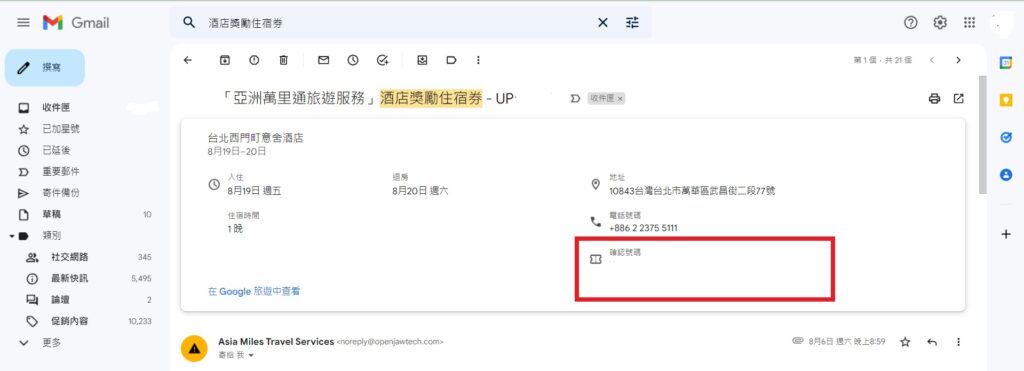Click the 撰寫 compose button
Image resolution: width=1024 pixels, height=371 pixels.
[44, 67]
